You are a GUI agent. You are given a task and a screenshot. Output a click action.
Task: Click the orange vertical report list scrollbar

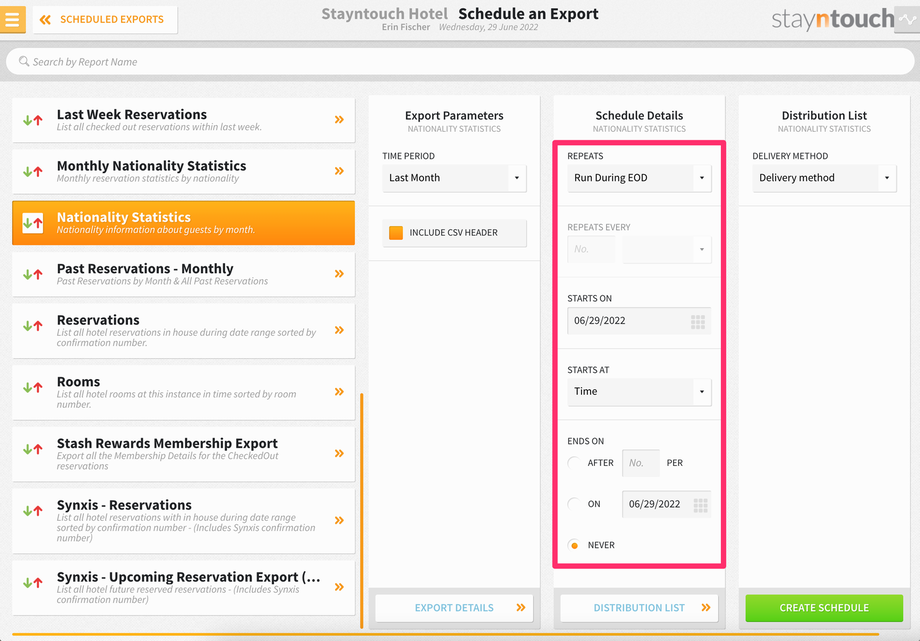(x=361, y=511)
